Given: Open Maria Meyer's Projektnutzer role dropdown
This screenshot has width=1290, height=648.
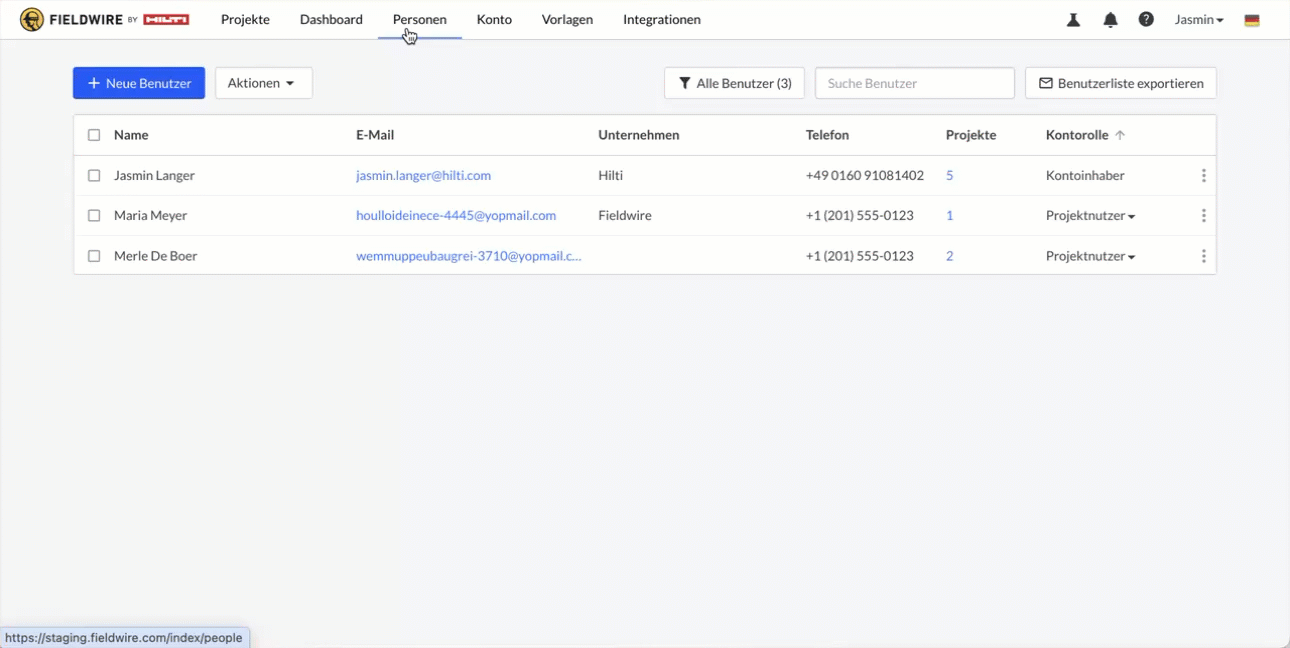Looking at the screenshot, I should [1090, 216].
